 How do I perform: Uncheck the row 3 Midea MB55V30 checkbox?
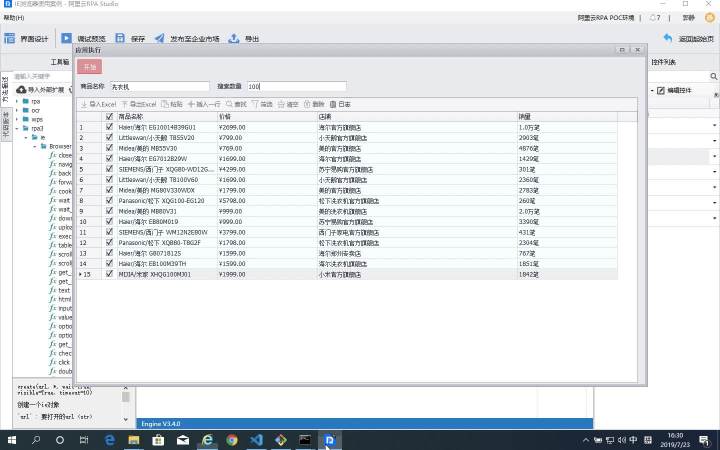(x=109, y=148)
